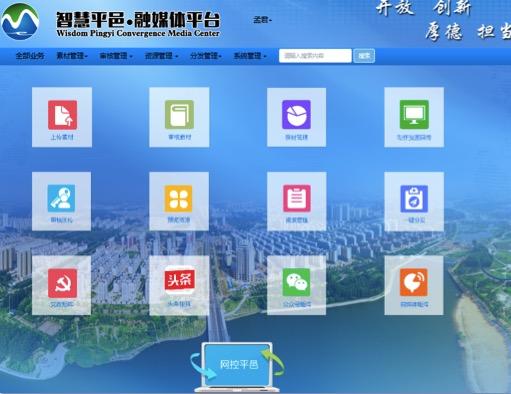The width and height of the screenshot is (511, 394).
Task: Expand the 分发管理 dropdown menu
Action: click(206, 56)
